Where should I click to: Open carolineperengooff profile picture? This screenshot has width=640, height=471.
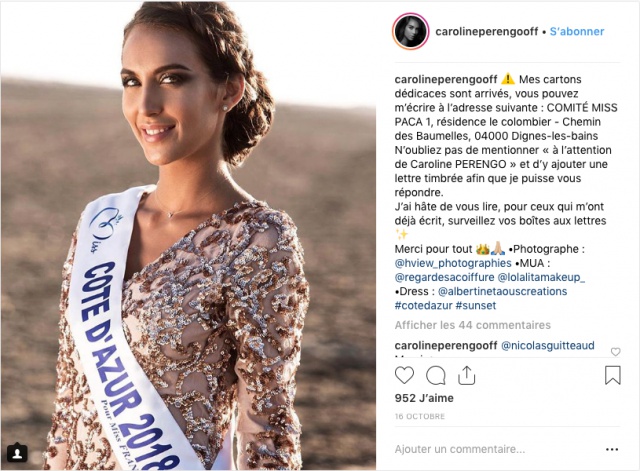411,31
